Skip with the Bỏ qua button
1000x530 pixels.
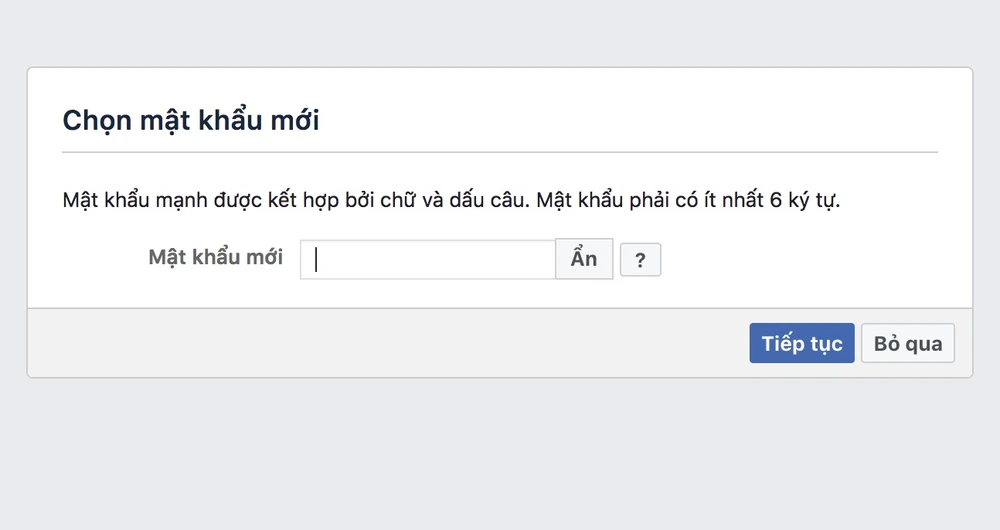point(908,343)
